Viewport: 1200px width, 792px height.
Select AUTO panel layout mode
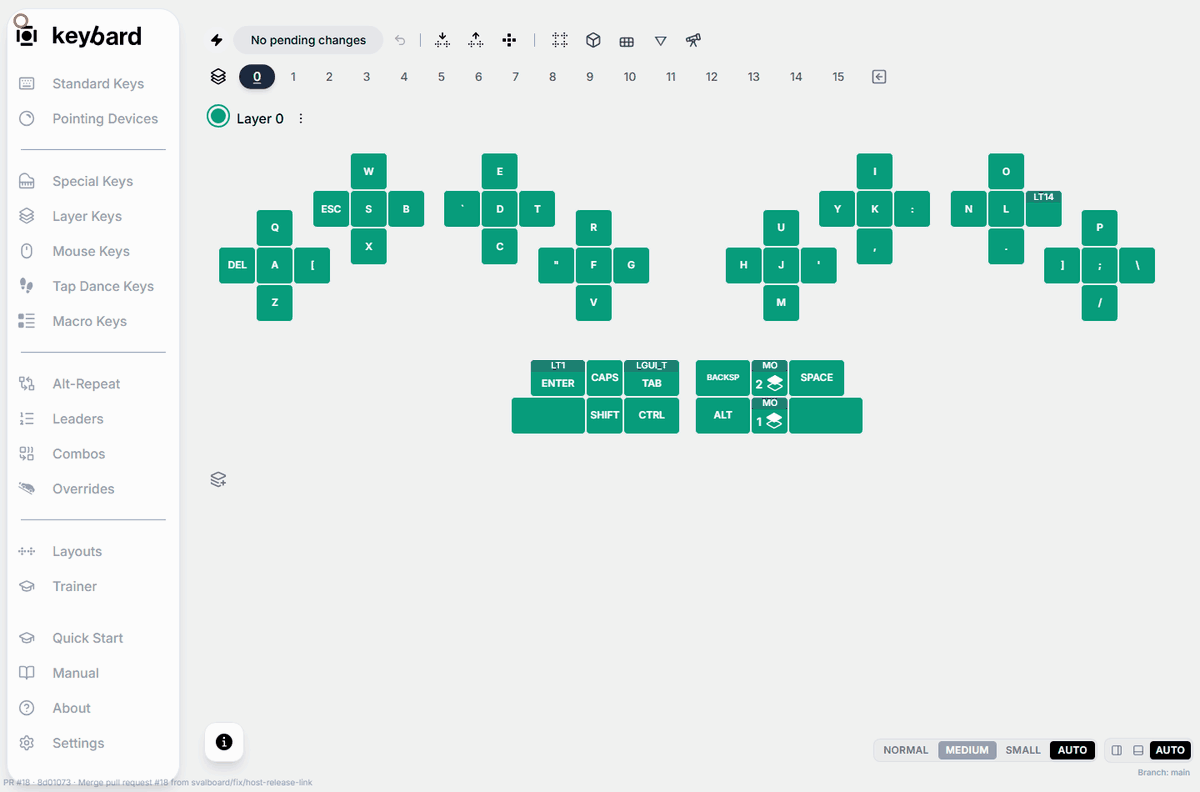[x=1170, y=750]
